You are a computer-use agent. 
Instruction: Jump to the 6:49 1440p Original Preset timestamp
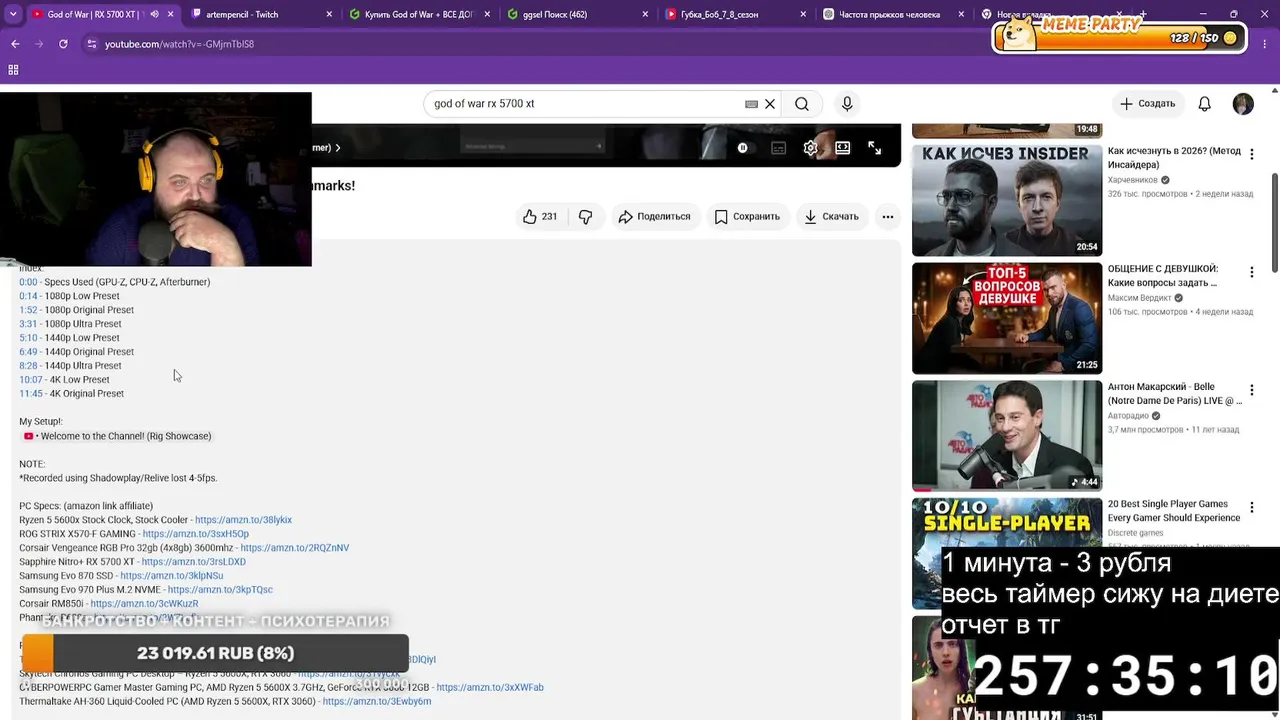click(x=28, y=352)
